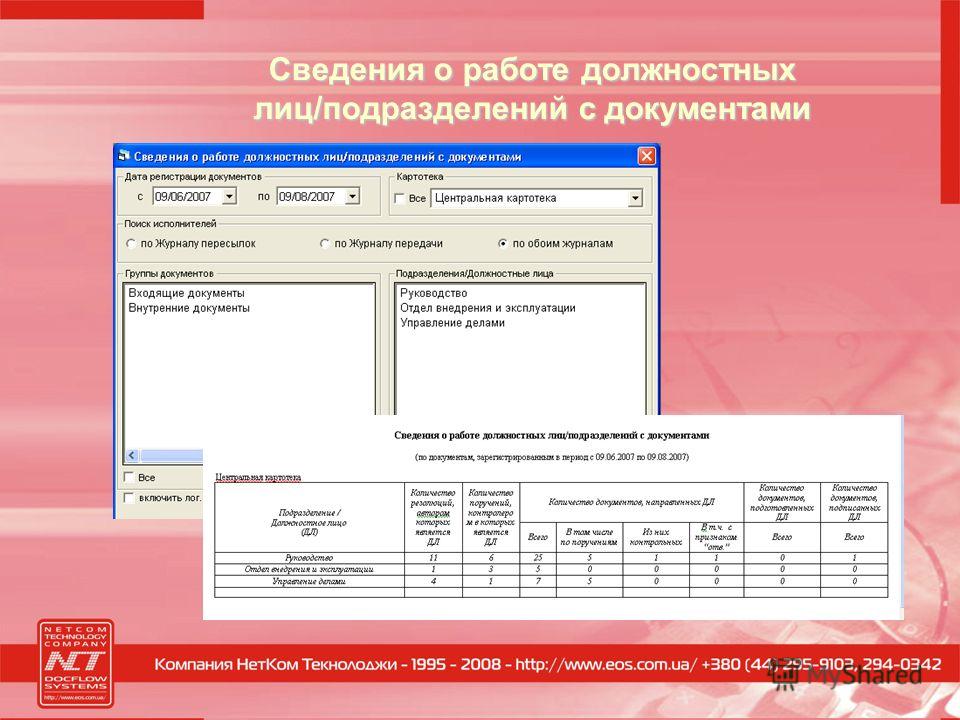Click the Из них контрольных column header
The width and height of the screenshot is (960, 720).
[x=656, y=537]
